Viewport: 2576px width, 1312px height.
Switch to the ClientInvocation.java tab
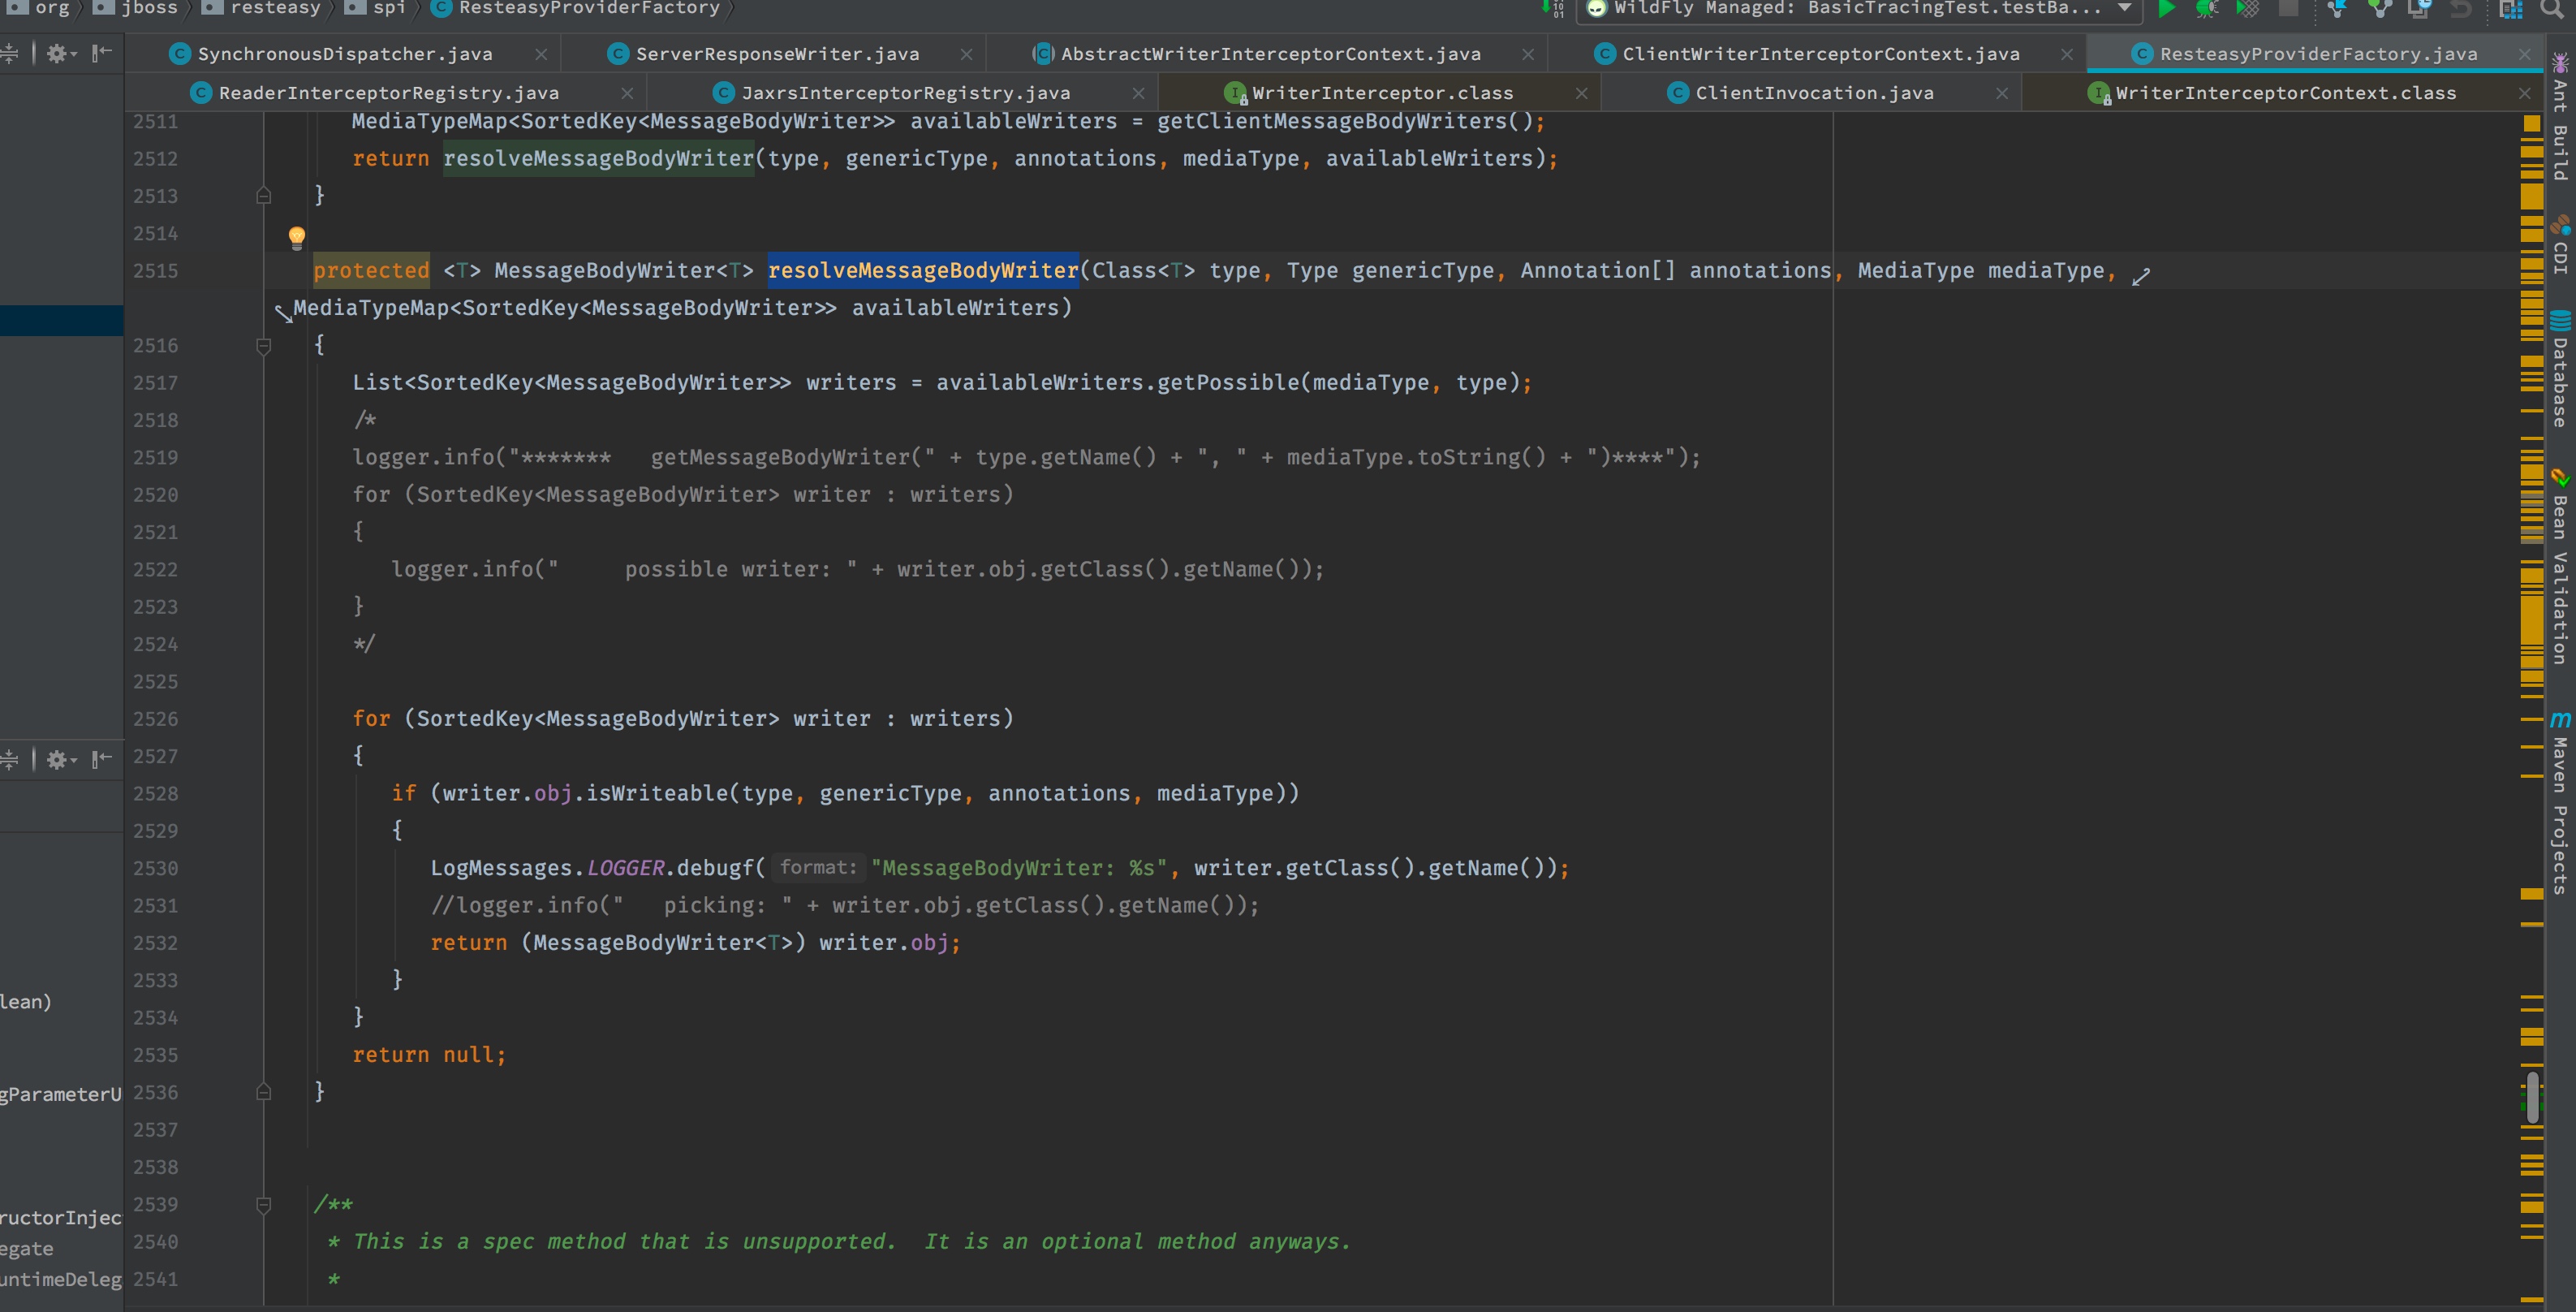click(1813, 93)
